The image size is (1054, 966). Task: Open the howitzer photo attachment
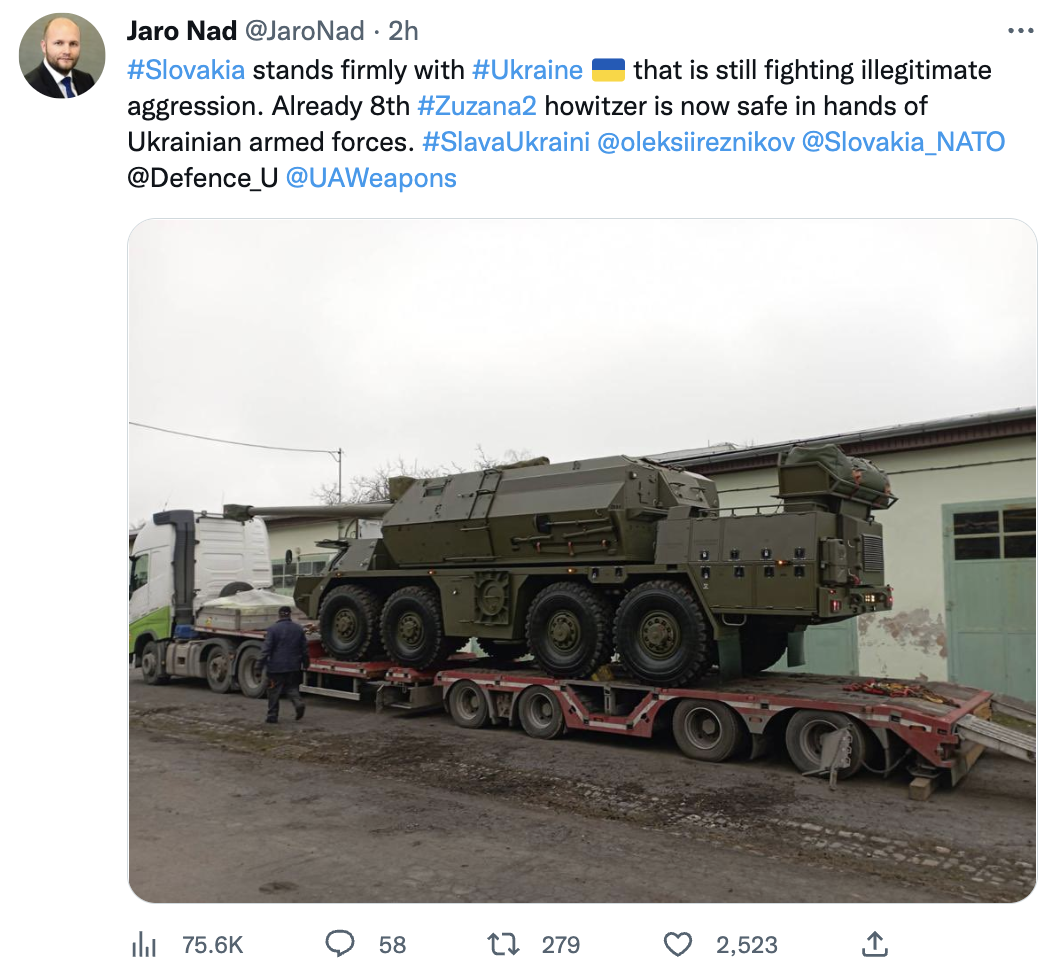coord(582,561)
